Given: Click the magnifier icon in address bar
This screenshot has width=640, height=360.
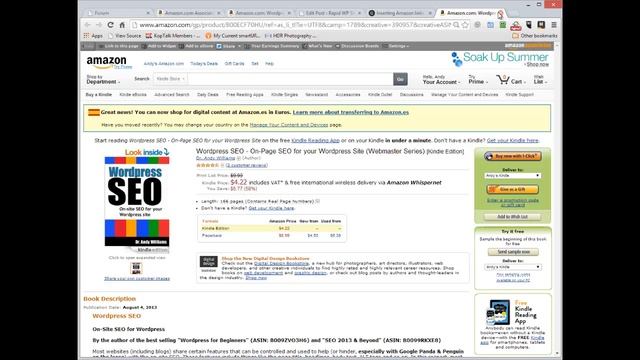Looking at the screenshot, I should click(456, 25).
